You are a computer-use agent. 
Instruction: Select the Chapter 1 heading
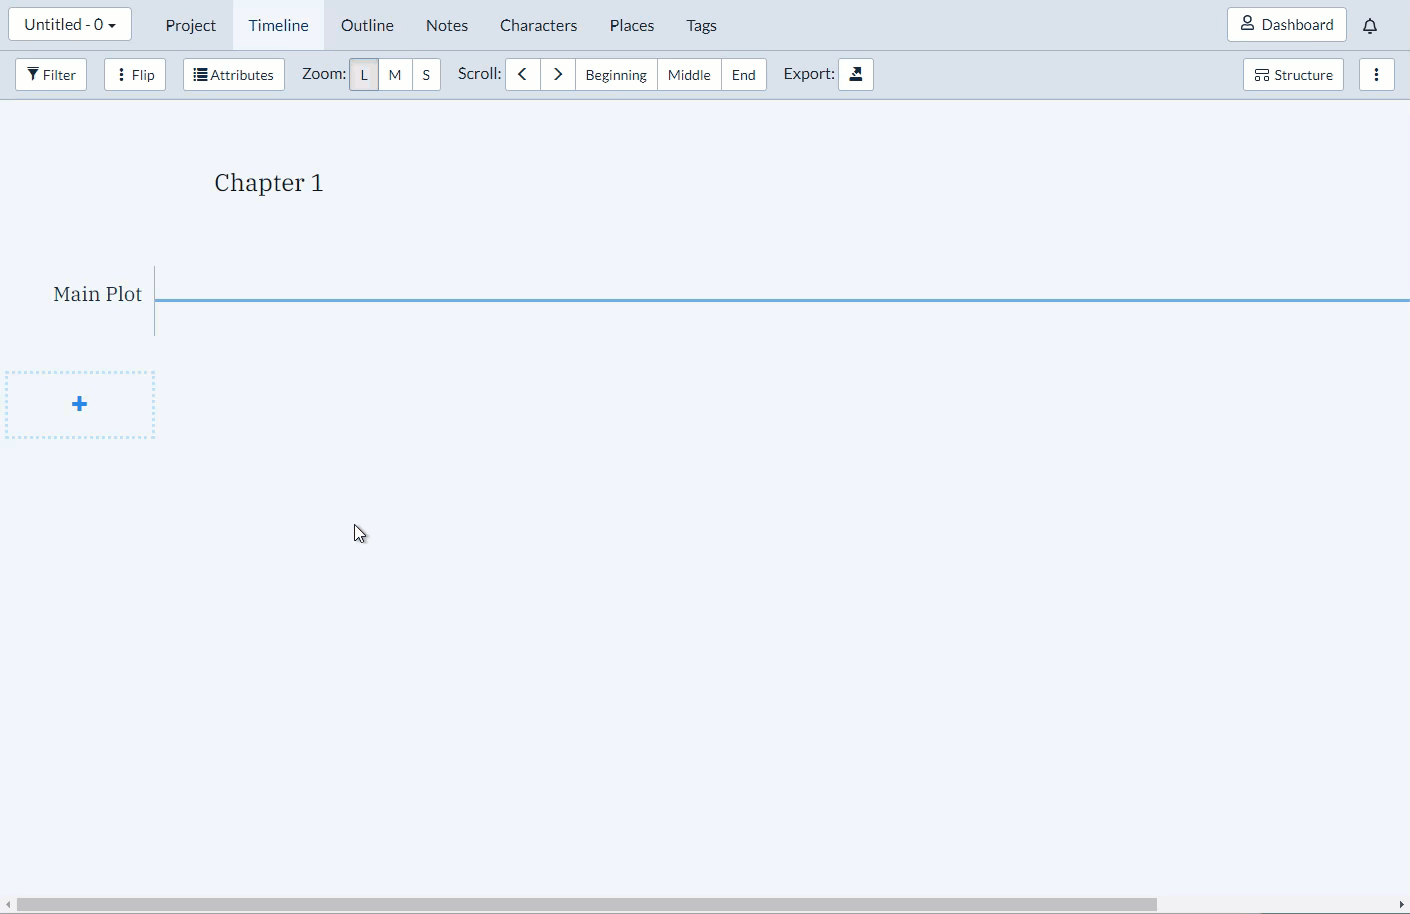[x=269, y=183]
